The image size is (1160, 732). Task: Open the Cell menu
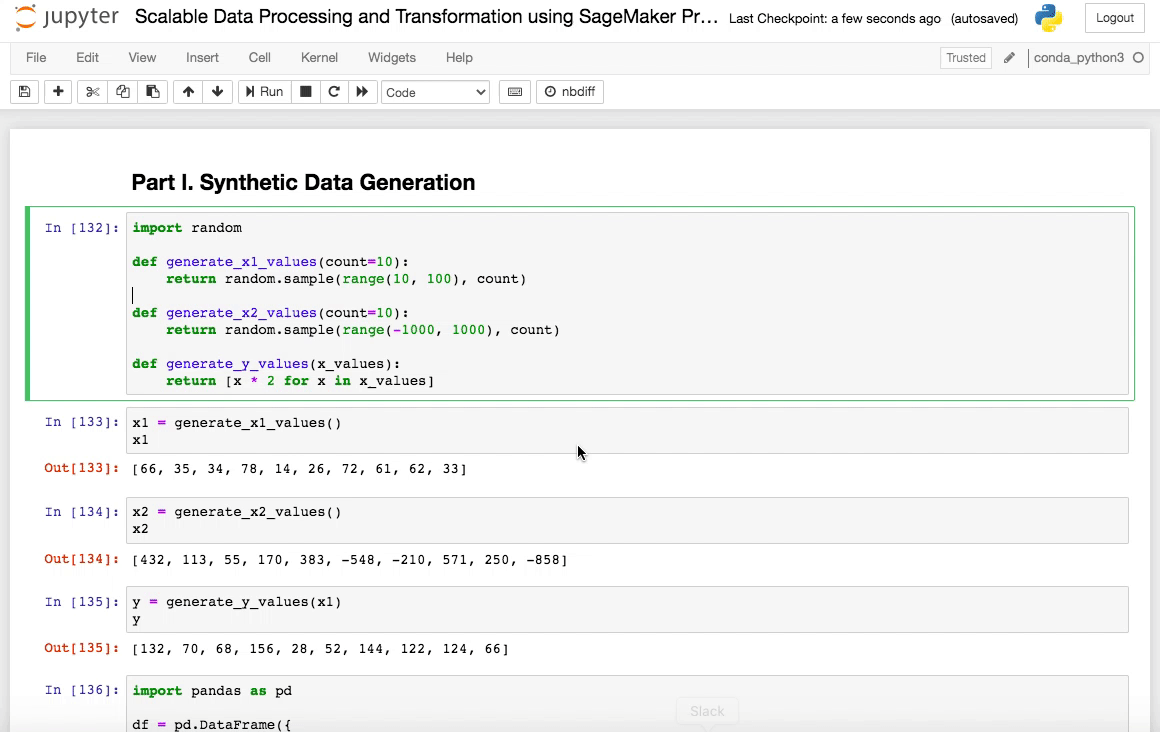[x=260, y=58]
